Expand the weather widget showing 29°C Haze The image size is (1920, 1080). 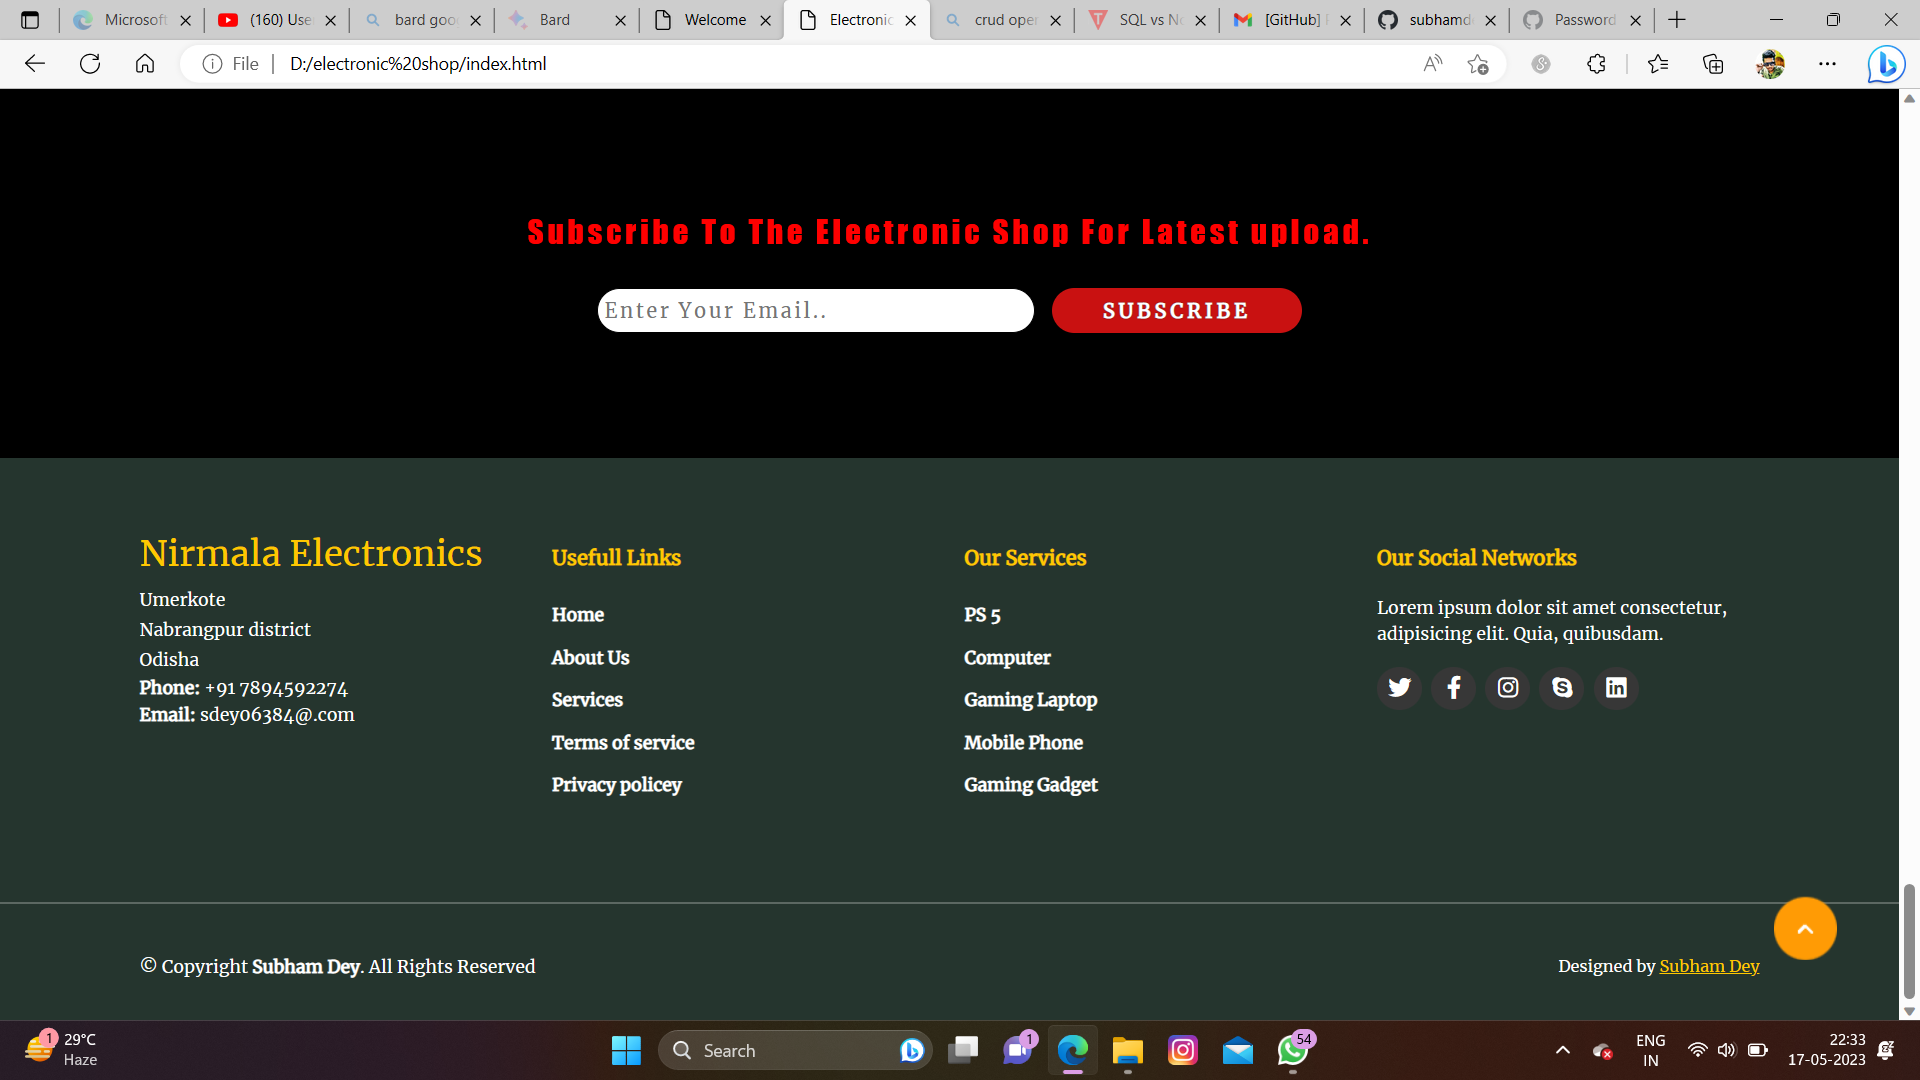click(x=62, y=1049)
